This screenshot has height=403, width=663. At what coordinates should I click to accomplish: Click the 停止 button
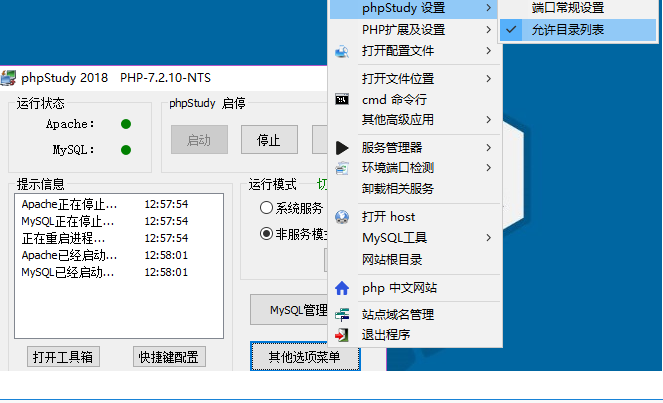point(269,140)
